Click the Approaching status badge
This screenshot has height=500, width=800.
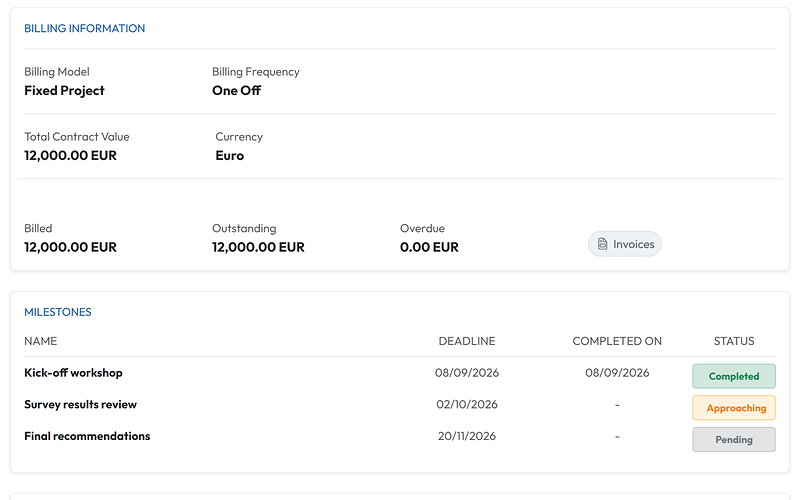coord(734,408)
